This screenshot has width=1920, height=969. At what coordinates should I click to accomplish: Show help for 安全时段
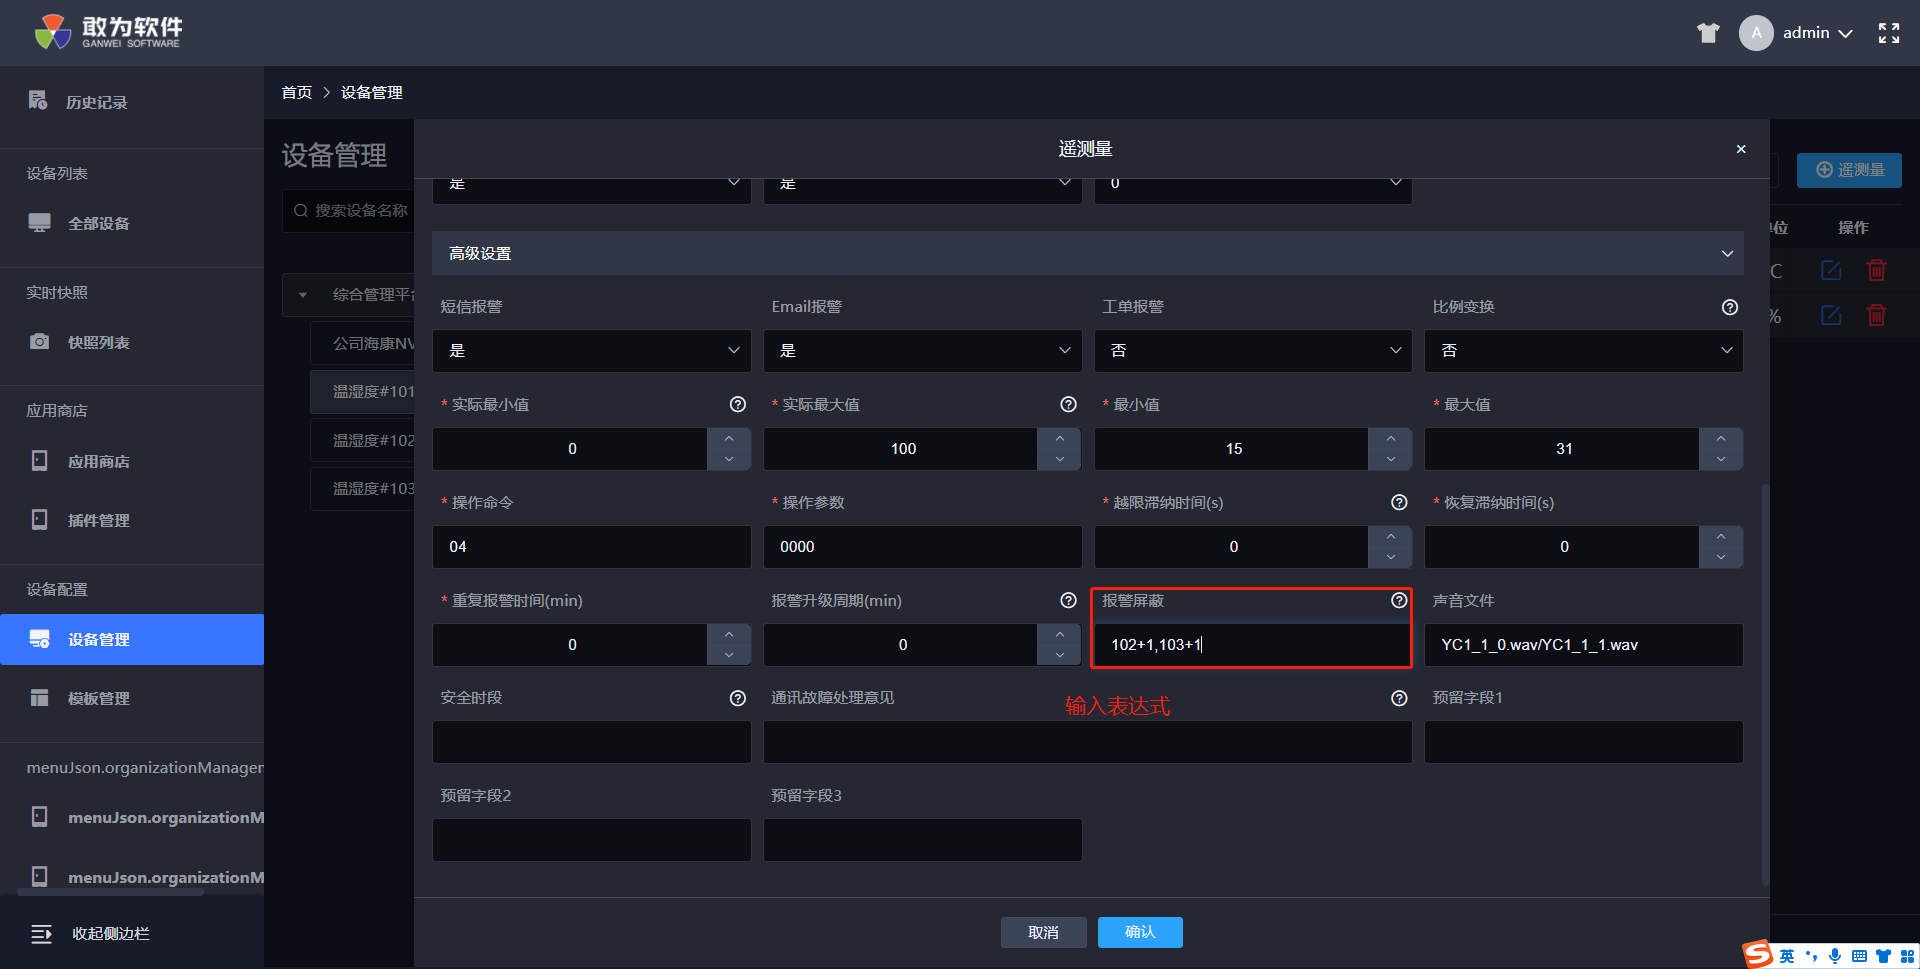click(738, 698)
